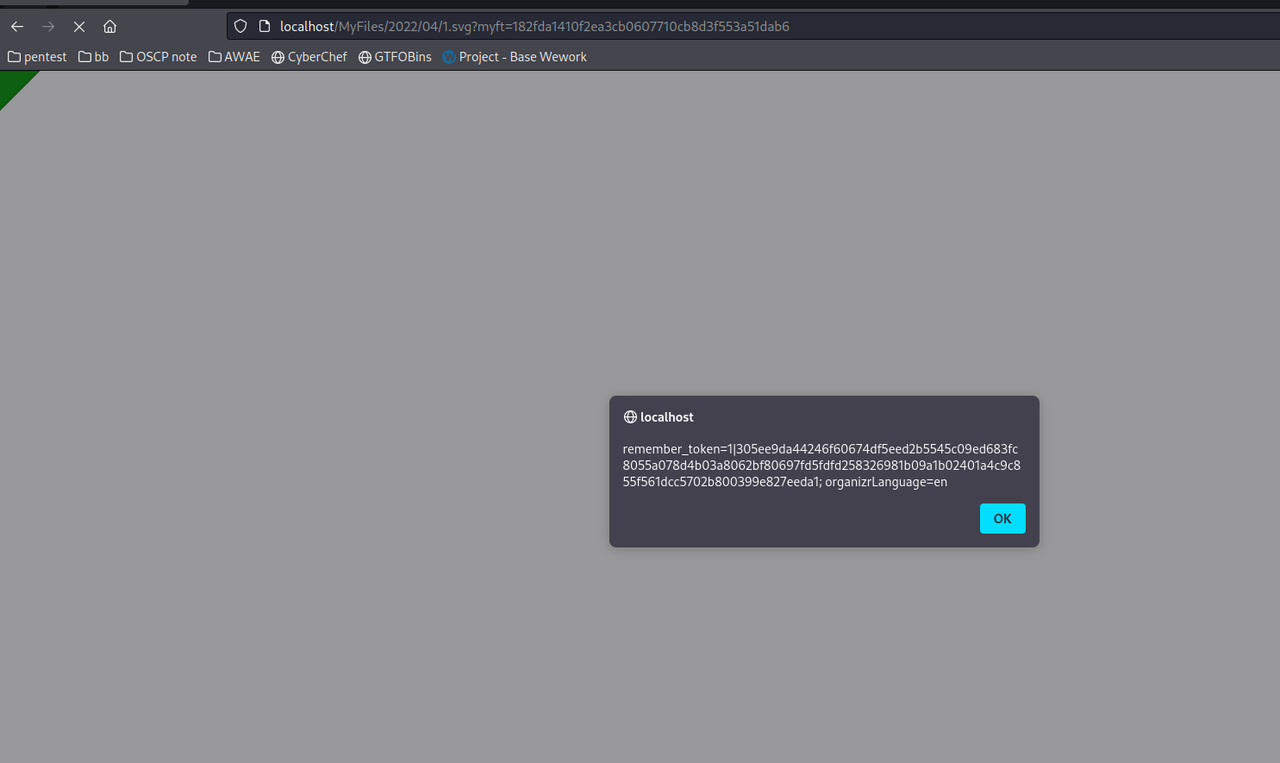This screenshot has width=1280, height=763.
Task: Open the OSCP note folder
Action: pyautogui.click(x=157, y=57)
